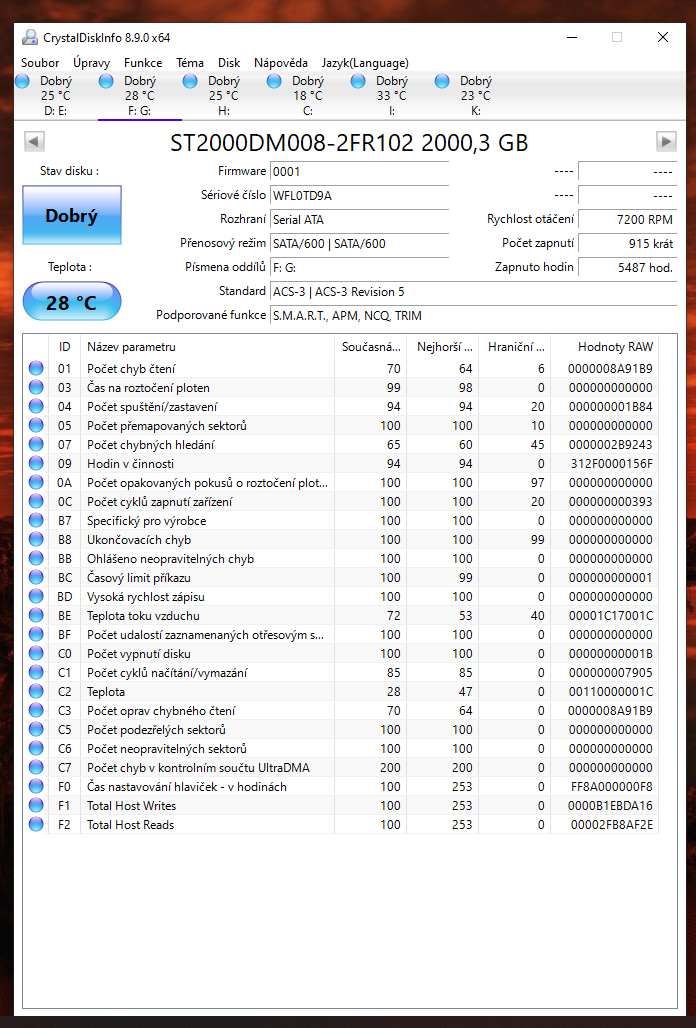Click status icon for Časový limit příkazu
696x1028 pixels.
coord(36,578)
